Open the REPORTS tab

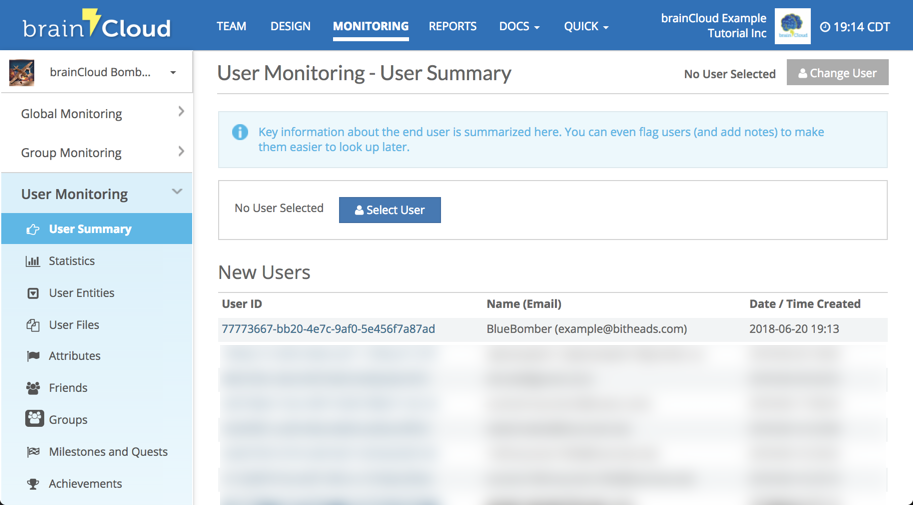[x=452, y=26]
